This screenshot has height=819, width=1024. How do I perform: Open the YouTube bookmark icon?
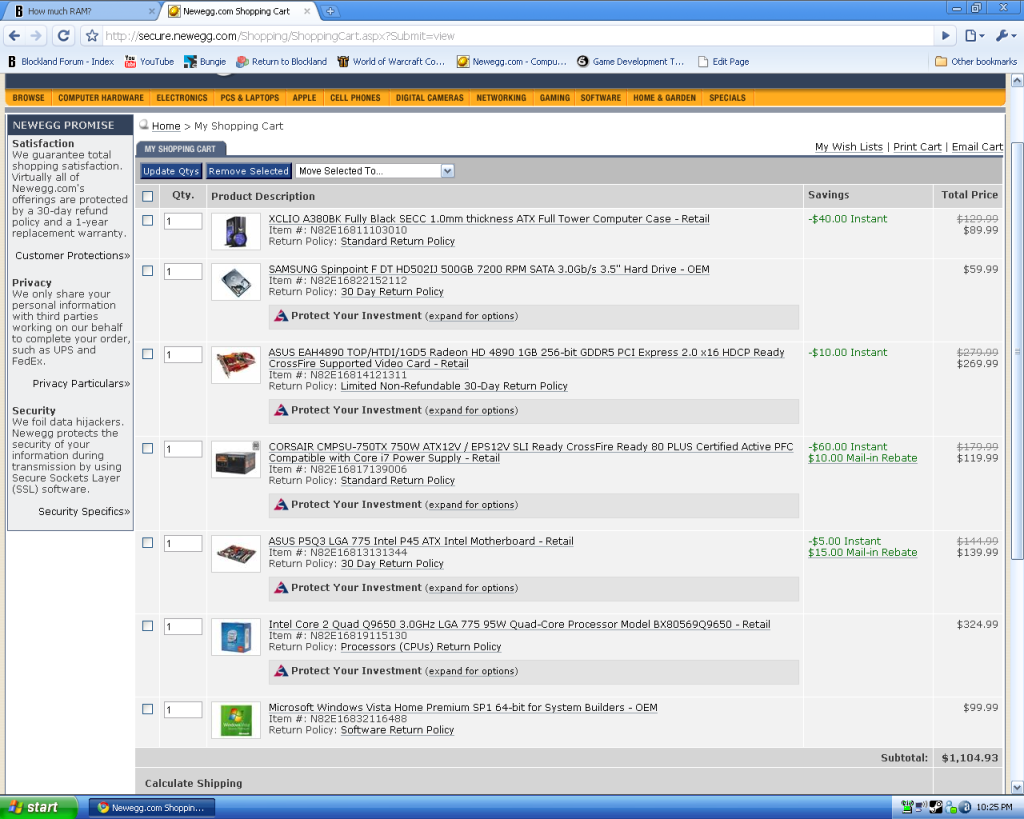(x=131, y=61)
